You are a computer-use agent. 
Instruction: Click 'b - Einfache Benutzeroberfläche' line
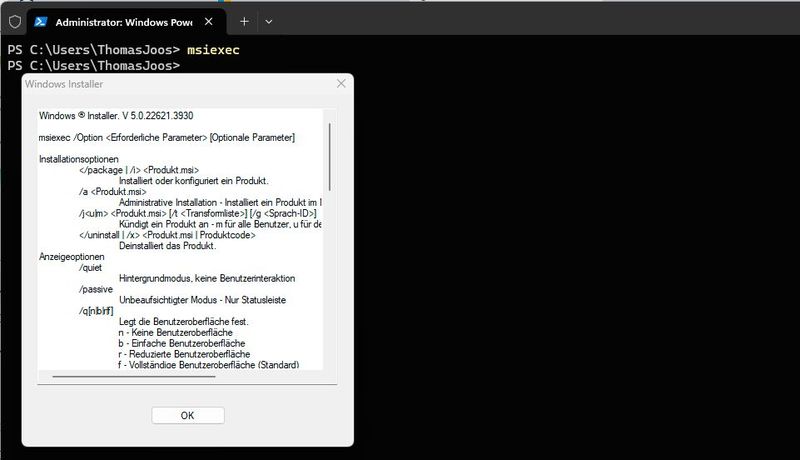point(182,343)
